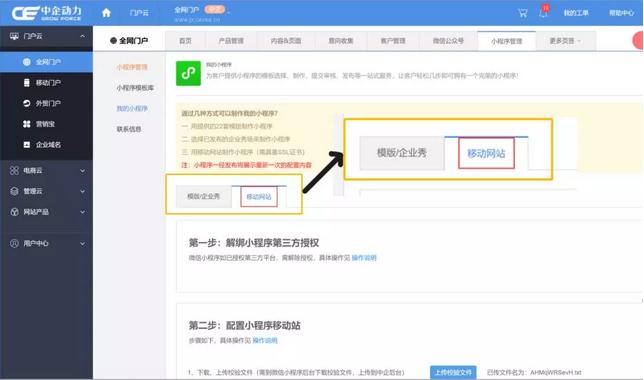Switch to the 产品管理 tab

231,41
